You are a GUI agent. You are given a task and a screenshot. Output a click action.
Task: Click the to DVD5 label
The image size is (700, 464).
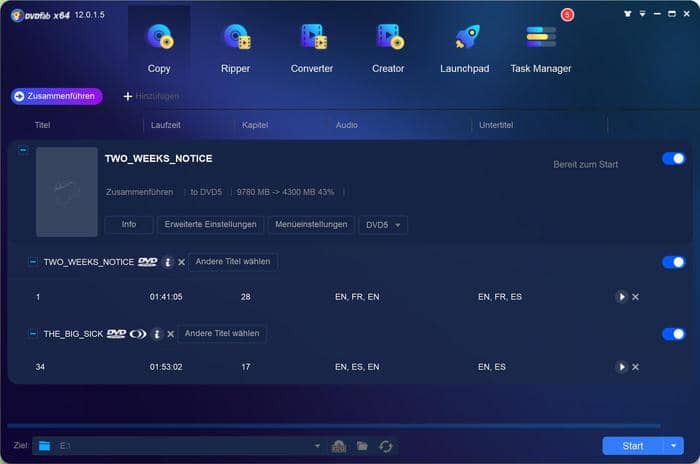(x=206, y=192)
